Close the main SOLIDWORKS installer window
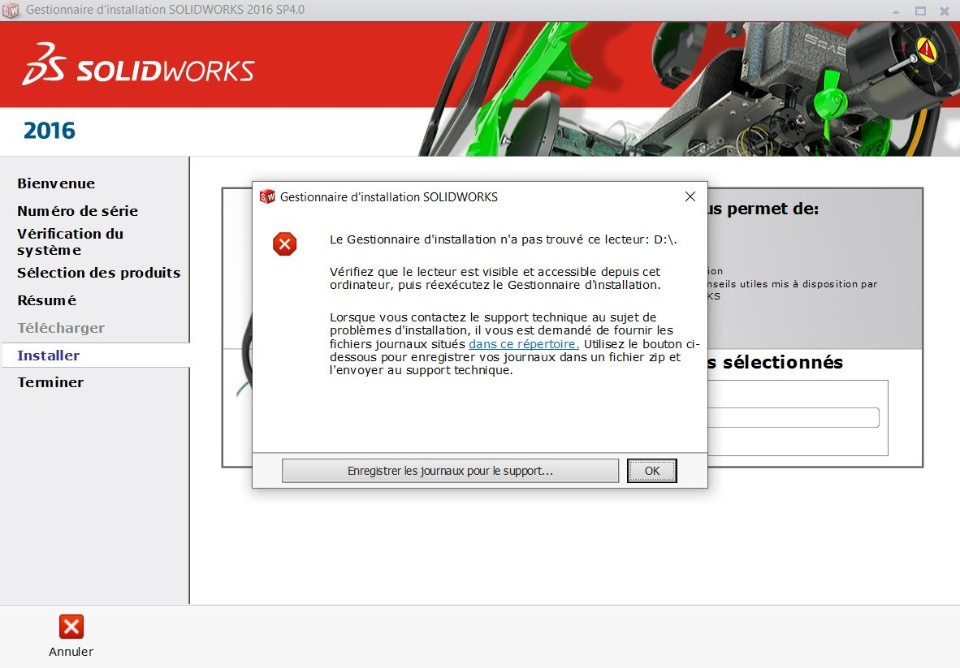 (943, 11)
